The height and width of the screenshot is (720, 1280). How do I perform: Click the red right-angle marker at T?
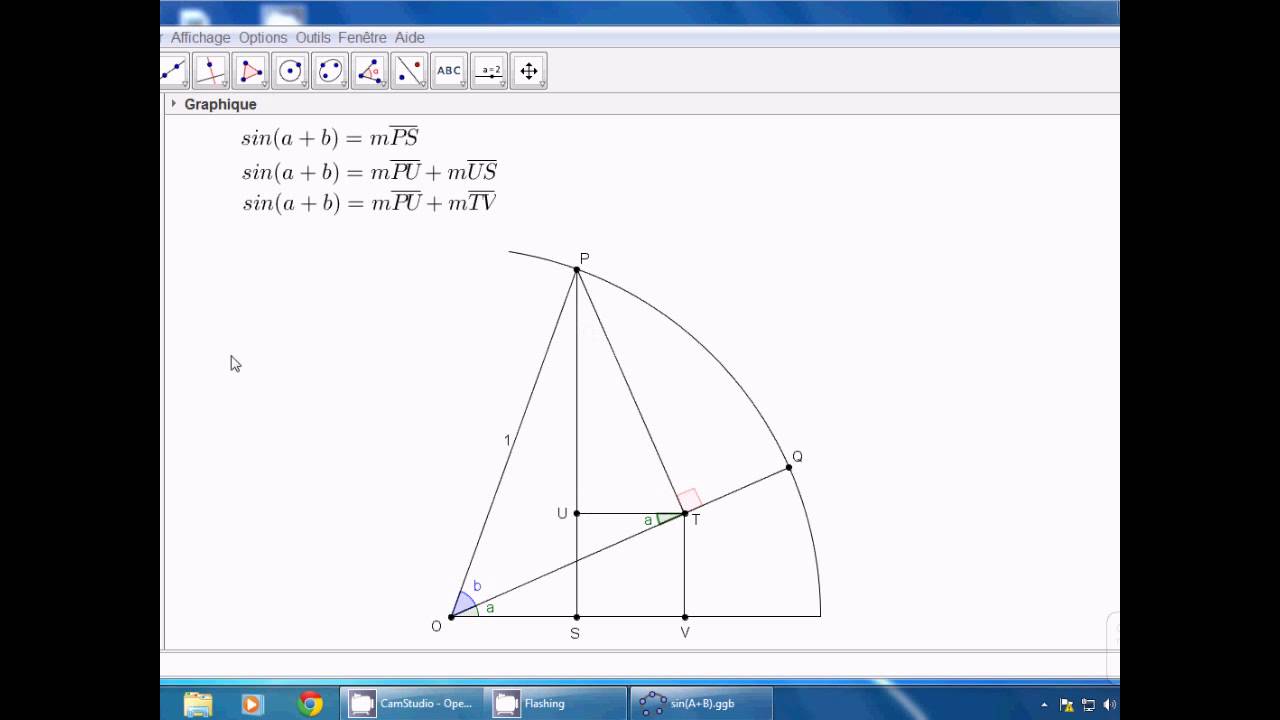(x=689, y=499)
